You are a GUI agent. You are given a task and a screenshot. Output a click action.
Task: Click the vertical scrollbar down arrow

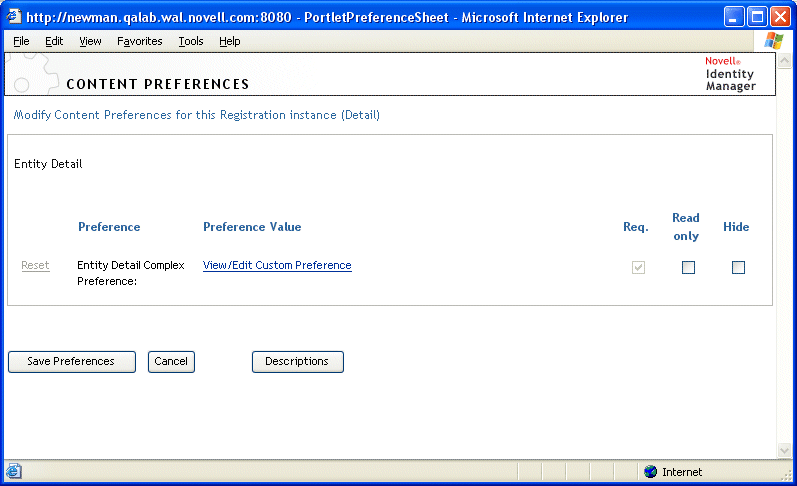click(783, 451)
